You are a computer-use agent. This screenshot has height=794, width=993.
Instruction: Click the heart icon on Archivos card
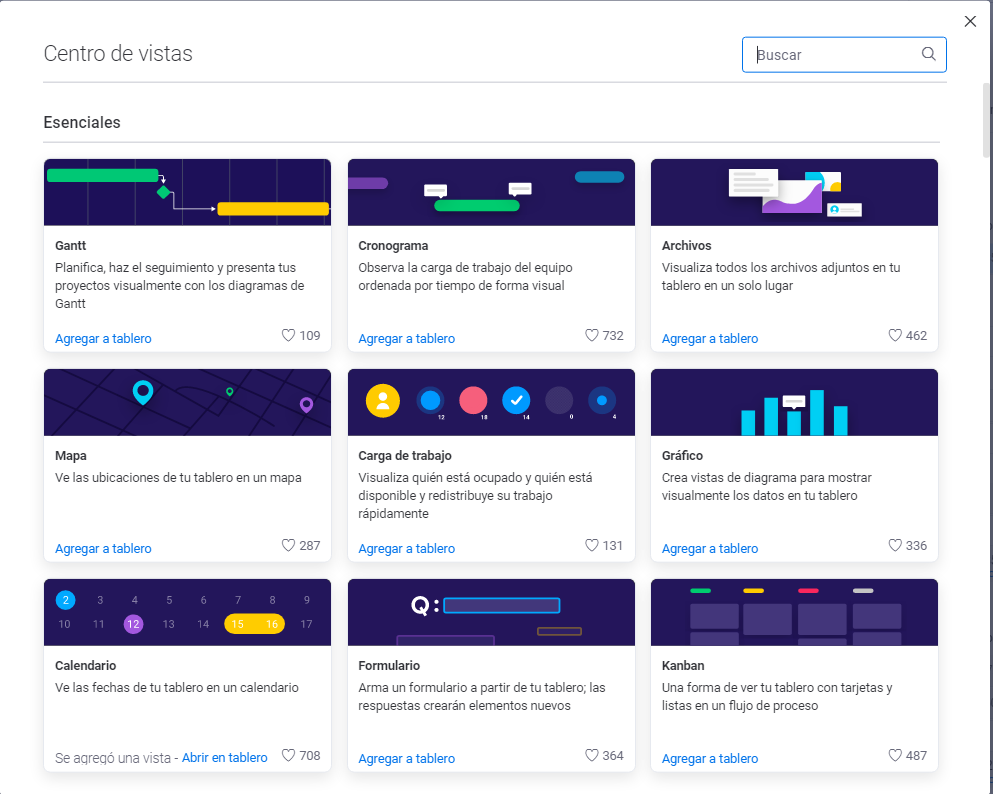click(x=895, y=336)
